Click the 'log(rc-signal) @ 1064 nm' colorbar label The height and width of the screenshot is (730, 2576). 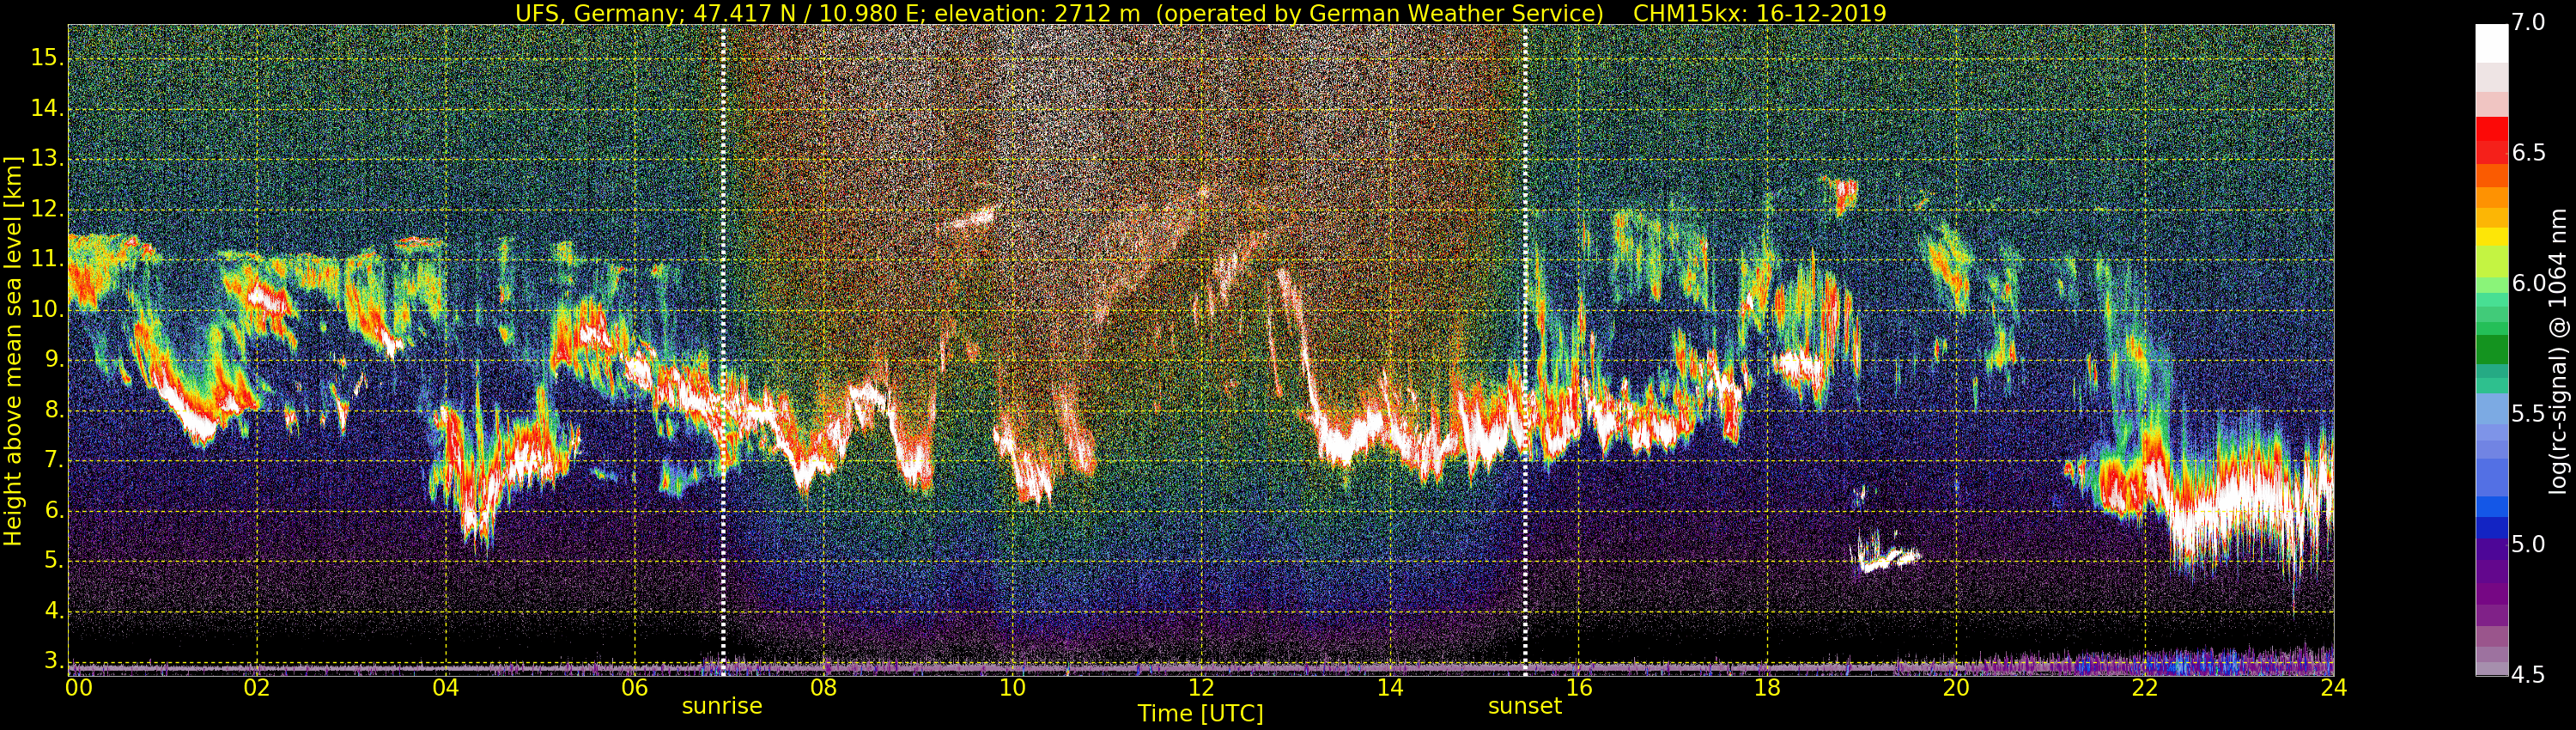click(x=2557, y=350)
